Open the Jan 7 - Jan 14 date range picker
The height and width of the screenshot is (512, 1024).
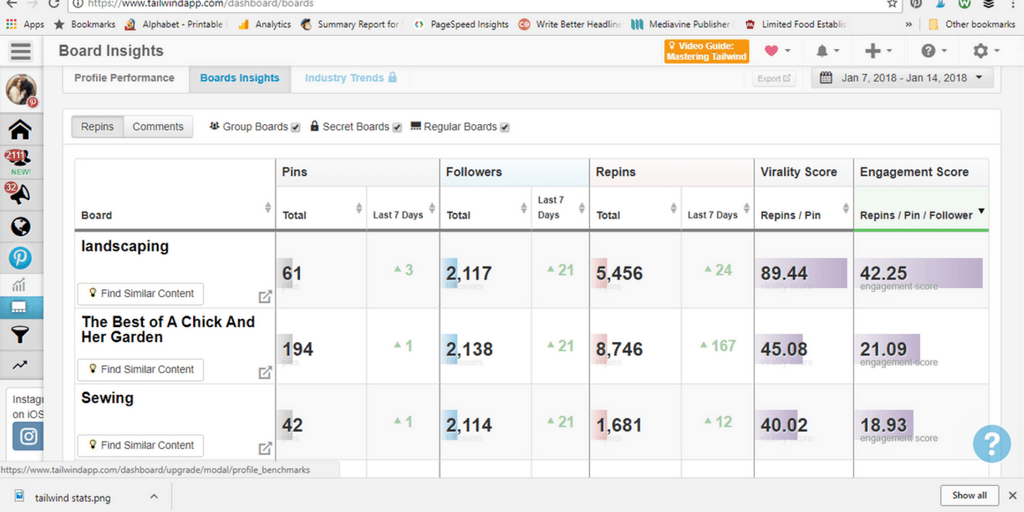902,78
